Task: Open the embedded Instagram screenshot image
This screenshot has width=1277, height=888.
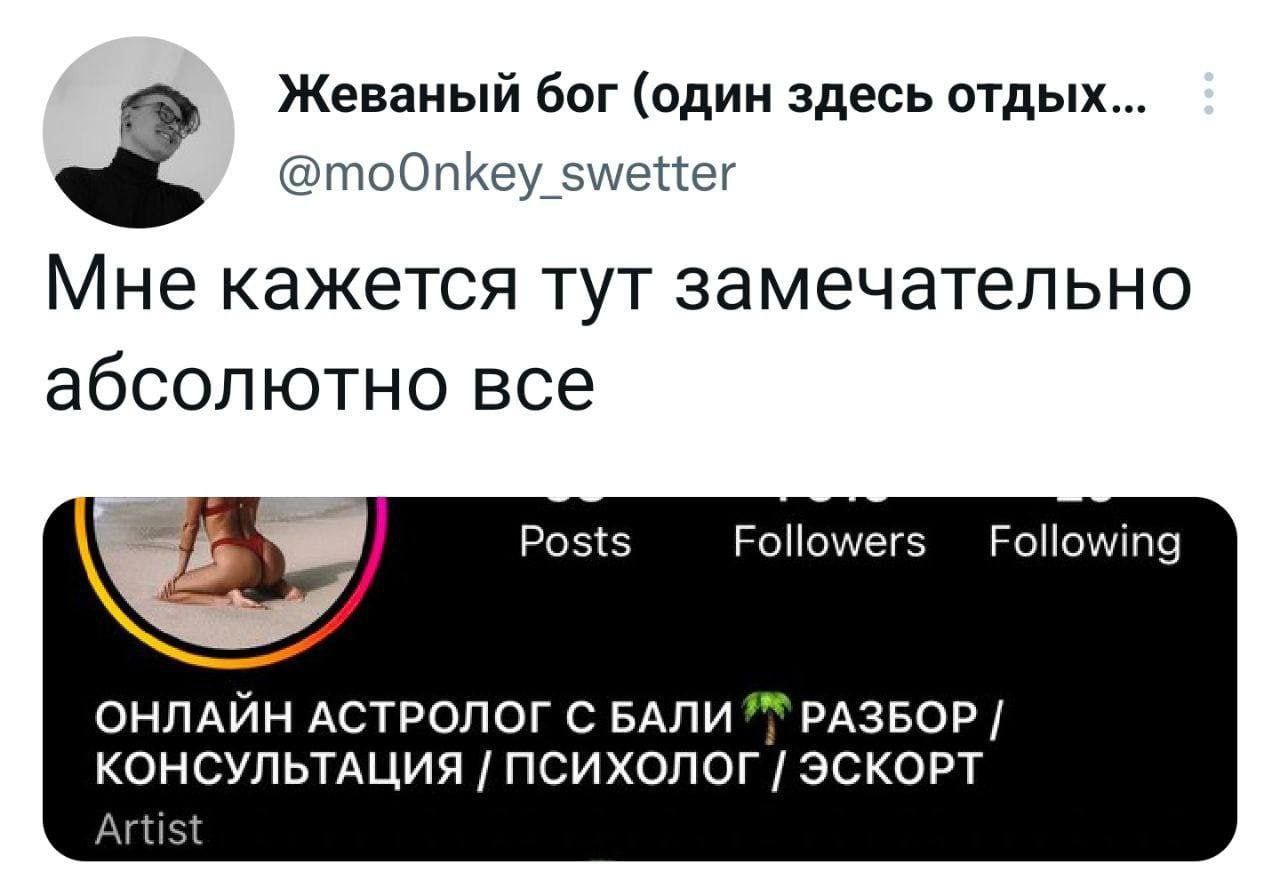Action: tap(640, 678)
